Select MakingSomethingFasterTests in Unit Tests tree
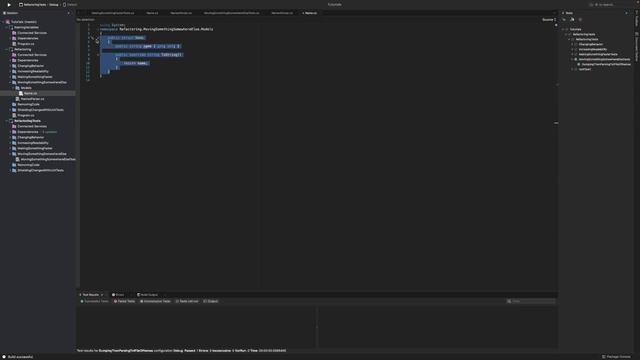Image resolution: width=640 pixels, height=360 pixels. 598,54
